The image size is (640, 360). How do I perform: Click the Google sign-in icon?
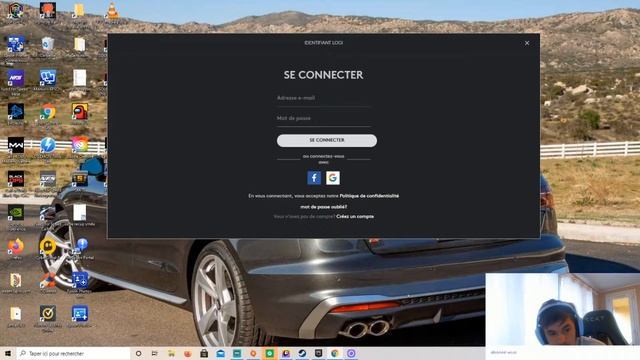[333, 178]
